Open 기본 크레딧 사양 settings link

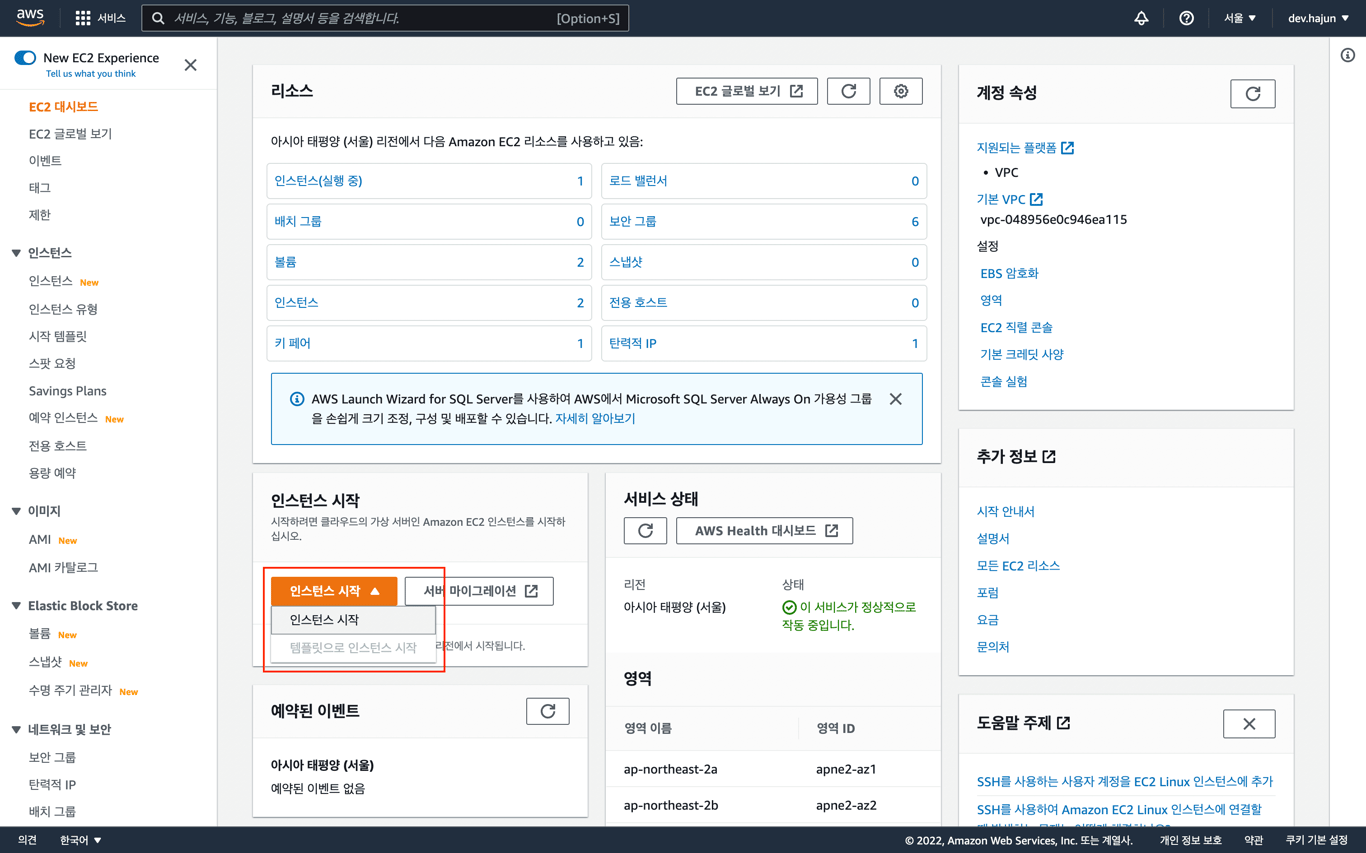click(x=1022, y=354)
